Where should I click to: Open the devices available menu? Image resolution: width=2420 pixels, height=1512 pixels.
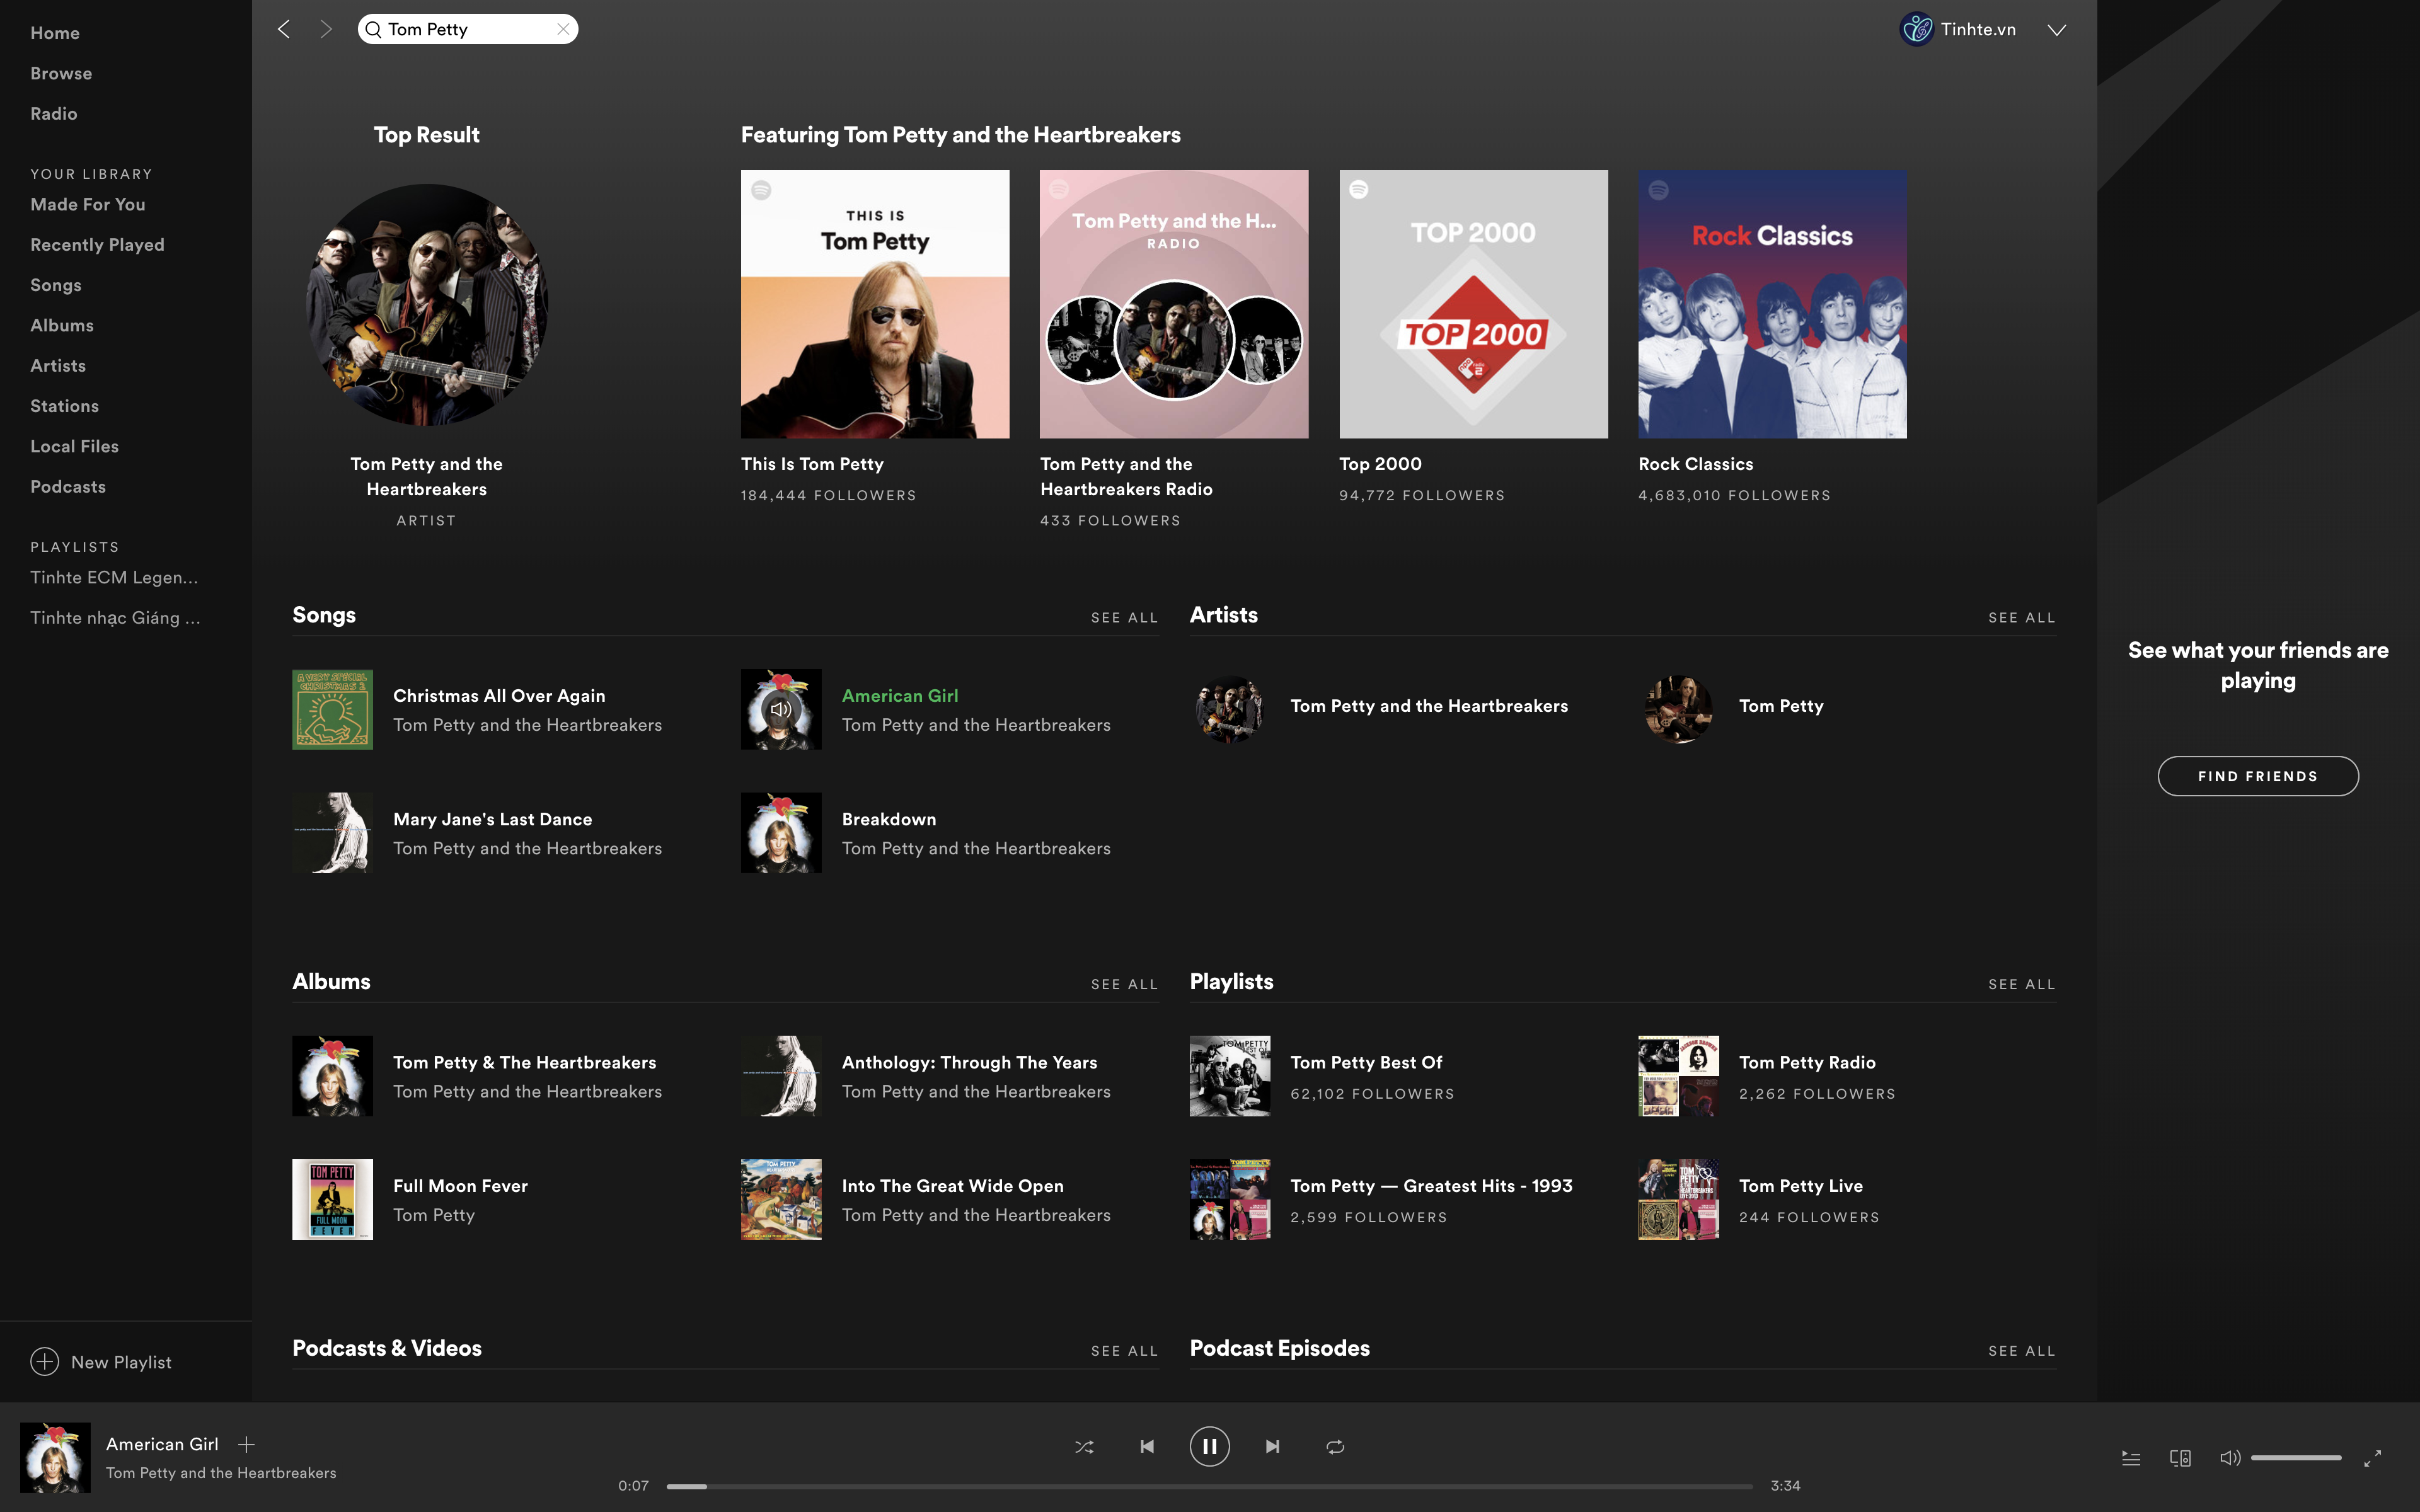2180,1458
